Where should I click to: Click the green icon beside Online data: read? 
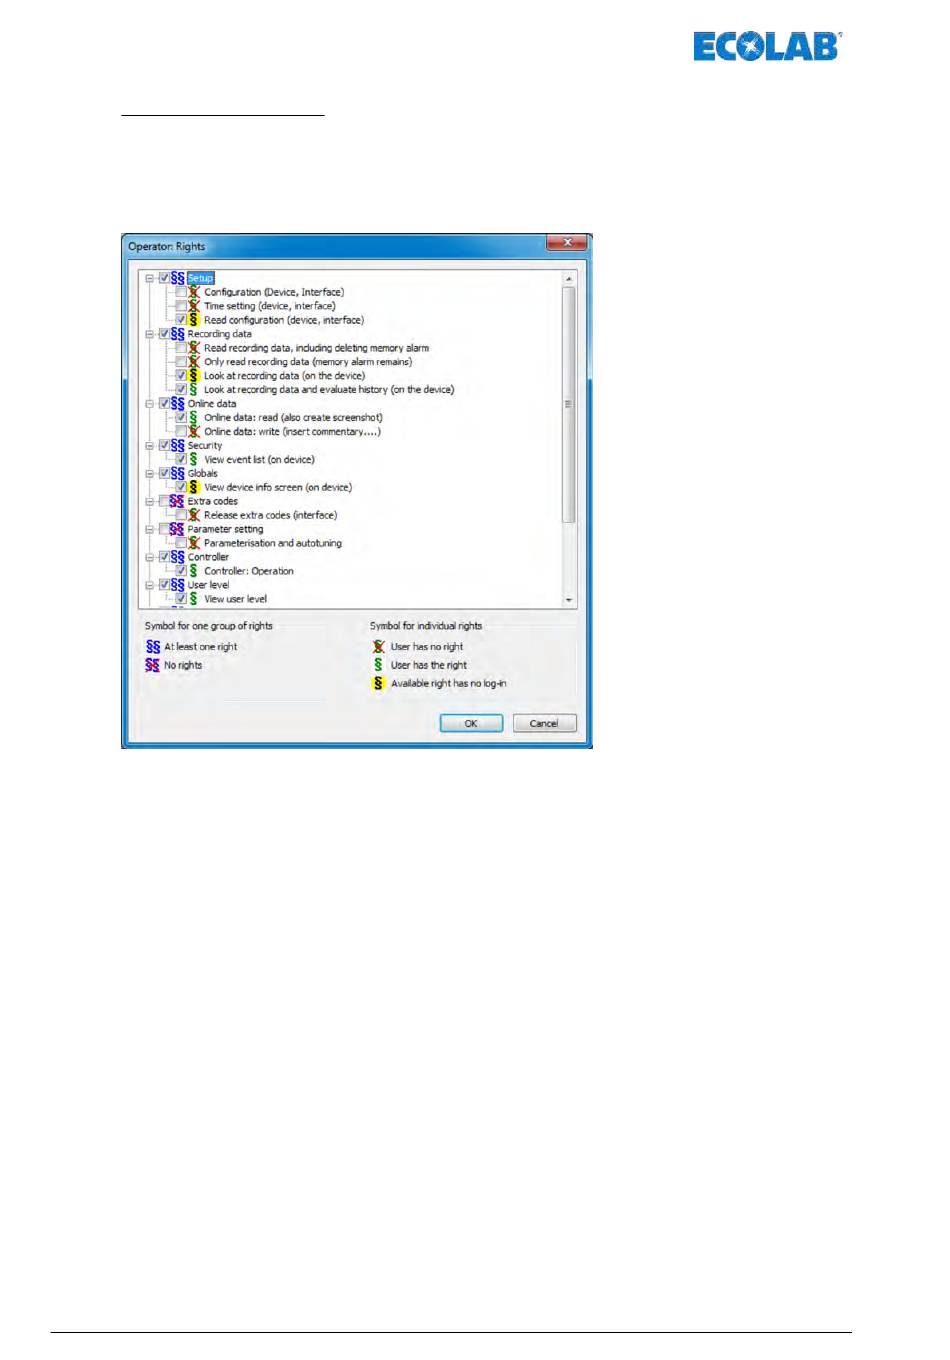click(194, 418)
